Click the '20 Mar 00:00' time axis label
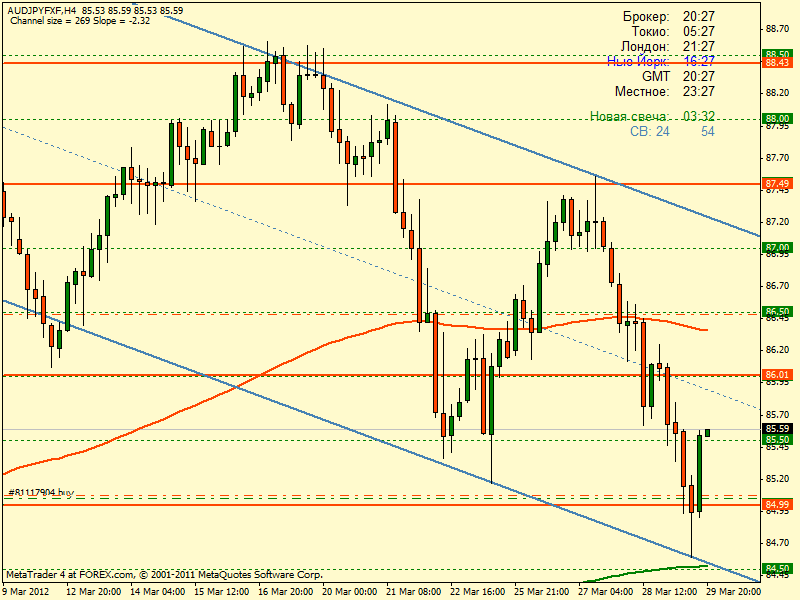The width and height of the screenshot is (800, 600). (350, 592)
